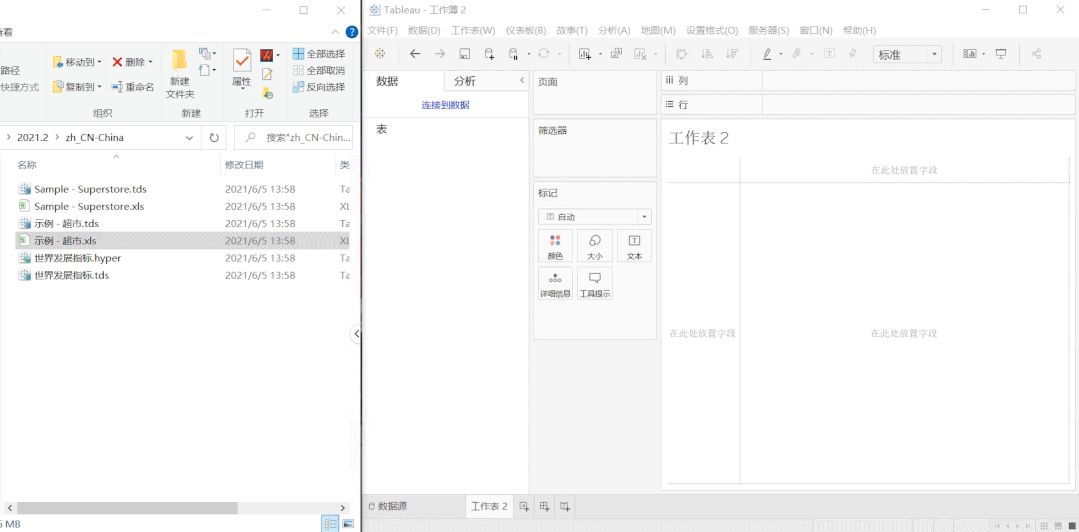Click the Text mark card button
The image size is (1079, 532).
click(x=634, y=246)
